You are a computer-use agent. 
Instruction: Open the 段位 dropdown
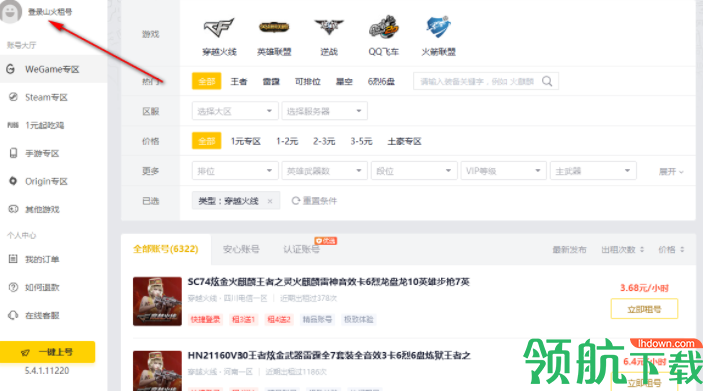pyautogui.click(x=414, y=171)
